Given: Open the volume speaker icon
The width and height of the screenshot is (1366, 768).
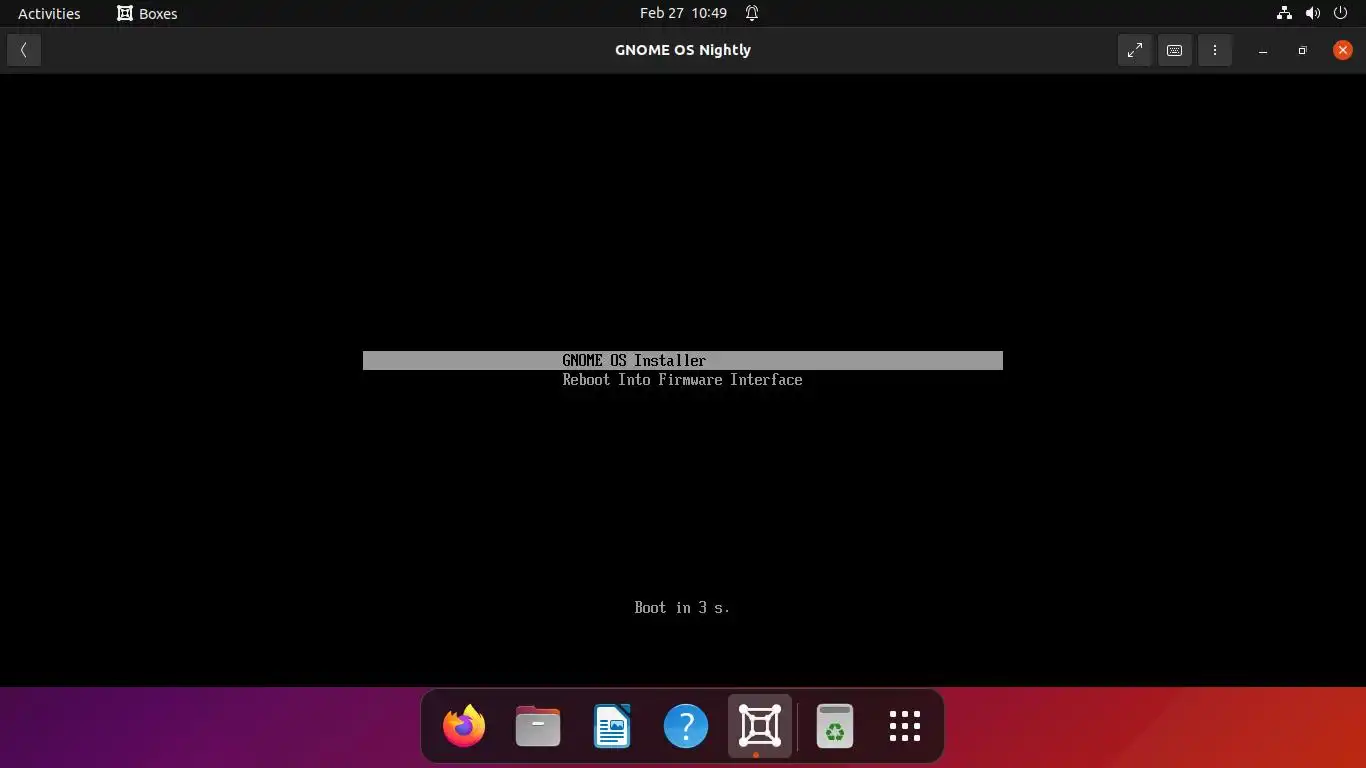Looking at the screenshot, I should point(1313,13).
